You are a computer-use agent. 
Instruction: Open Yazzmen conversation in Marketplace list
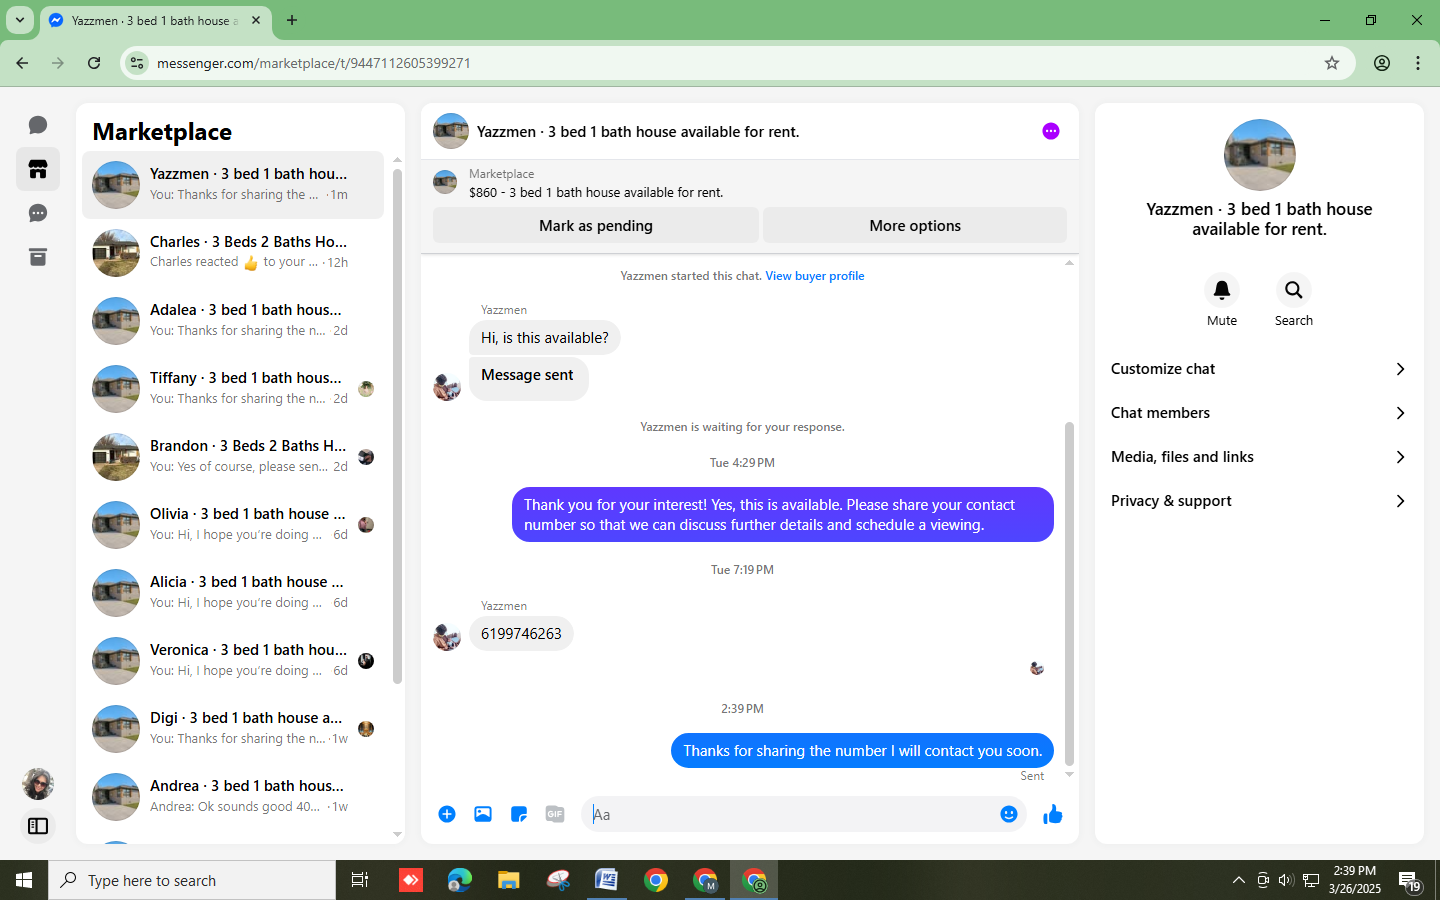coord(233,185)
